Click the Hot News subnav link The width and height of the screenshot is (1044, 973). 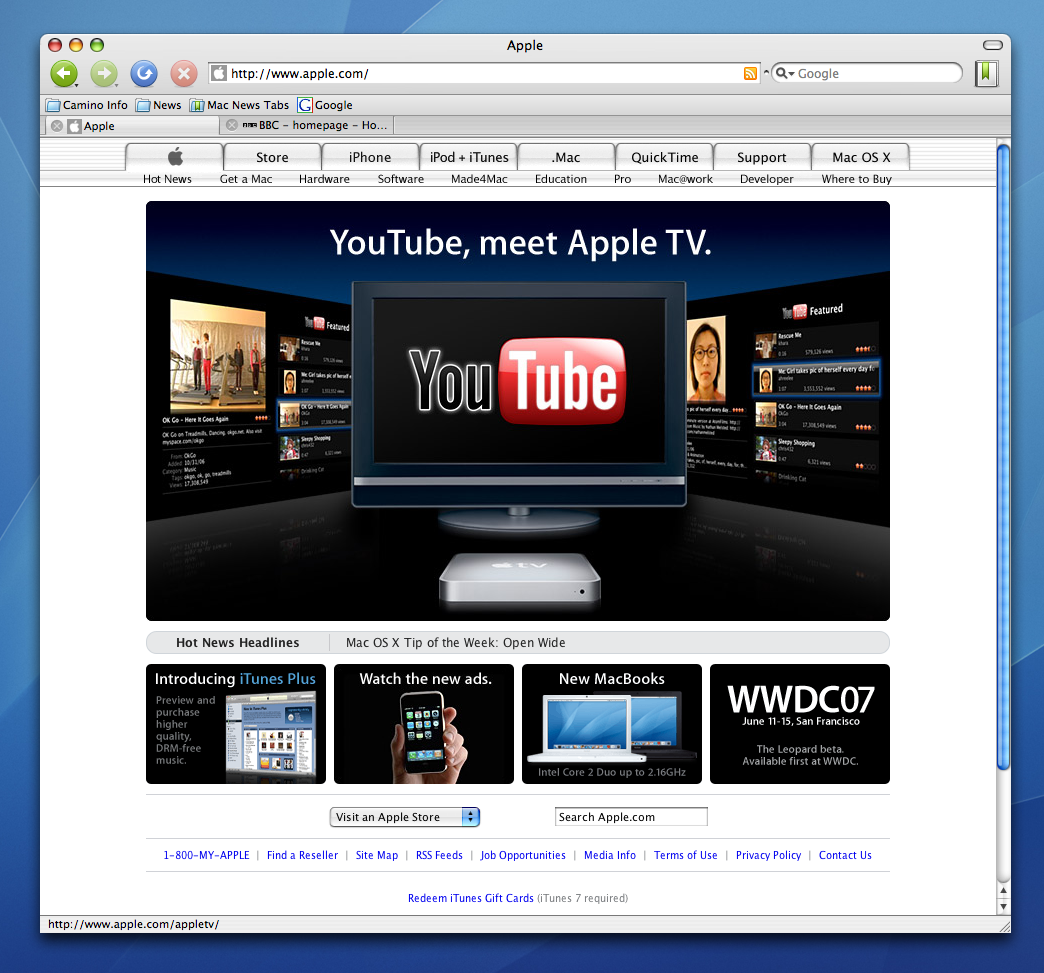click(x=167, y=179)
